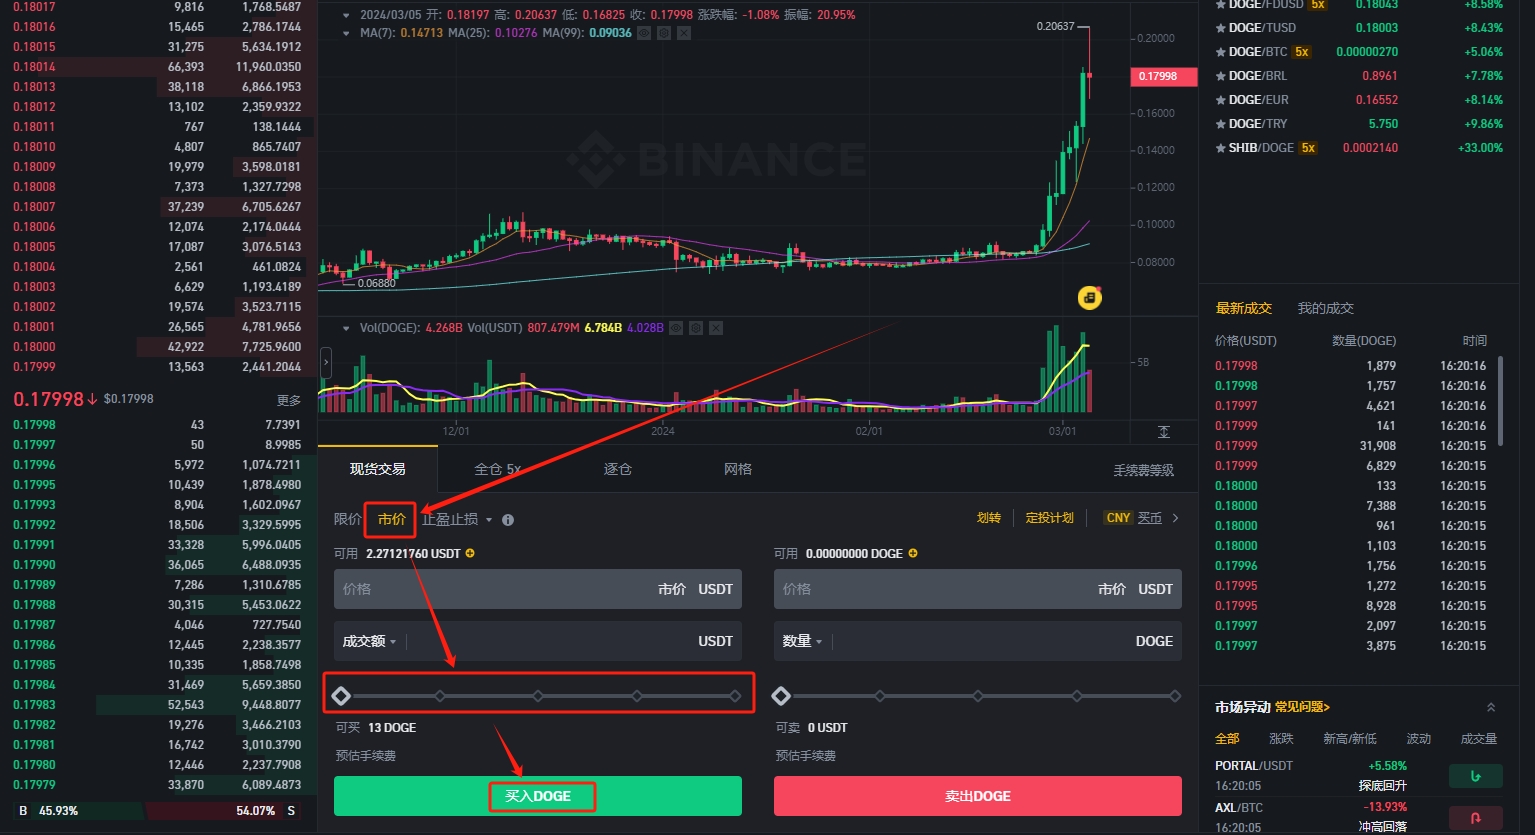Viewport: 1535px width, 835px height.
Task: Open the PORTAL/USDT market movers row
Action: click(x=1358, y=776)
